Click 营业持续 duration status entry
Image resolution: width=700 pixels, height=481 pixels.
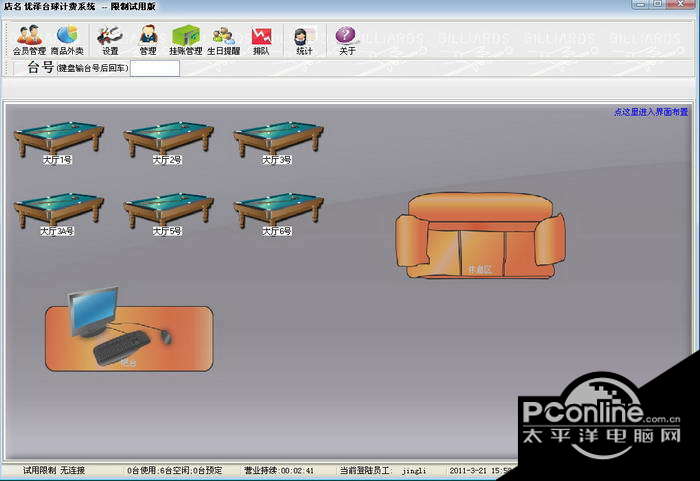pyautogui.click(x=279, y=470)
